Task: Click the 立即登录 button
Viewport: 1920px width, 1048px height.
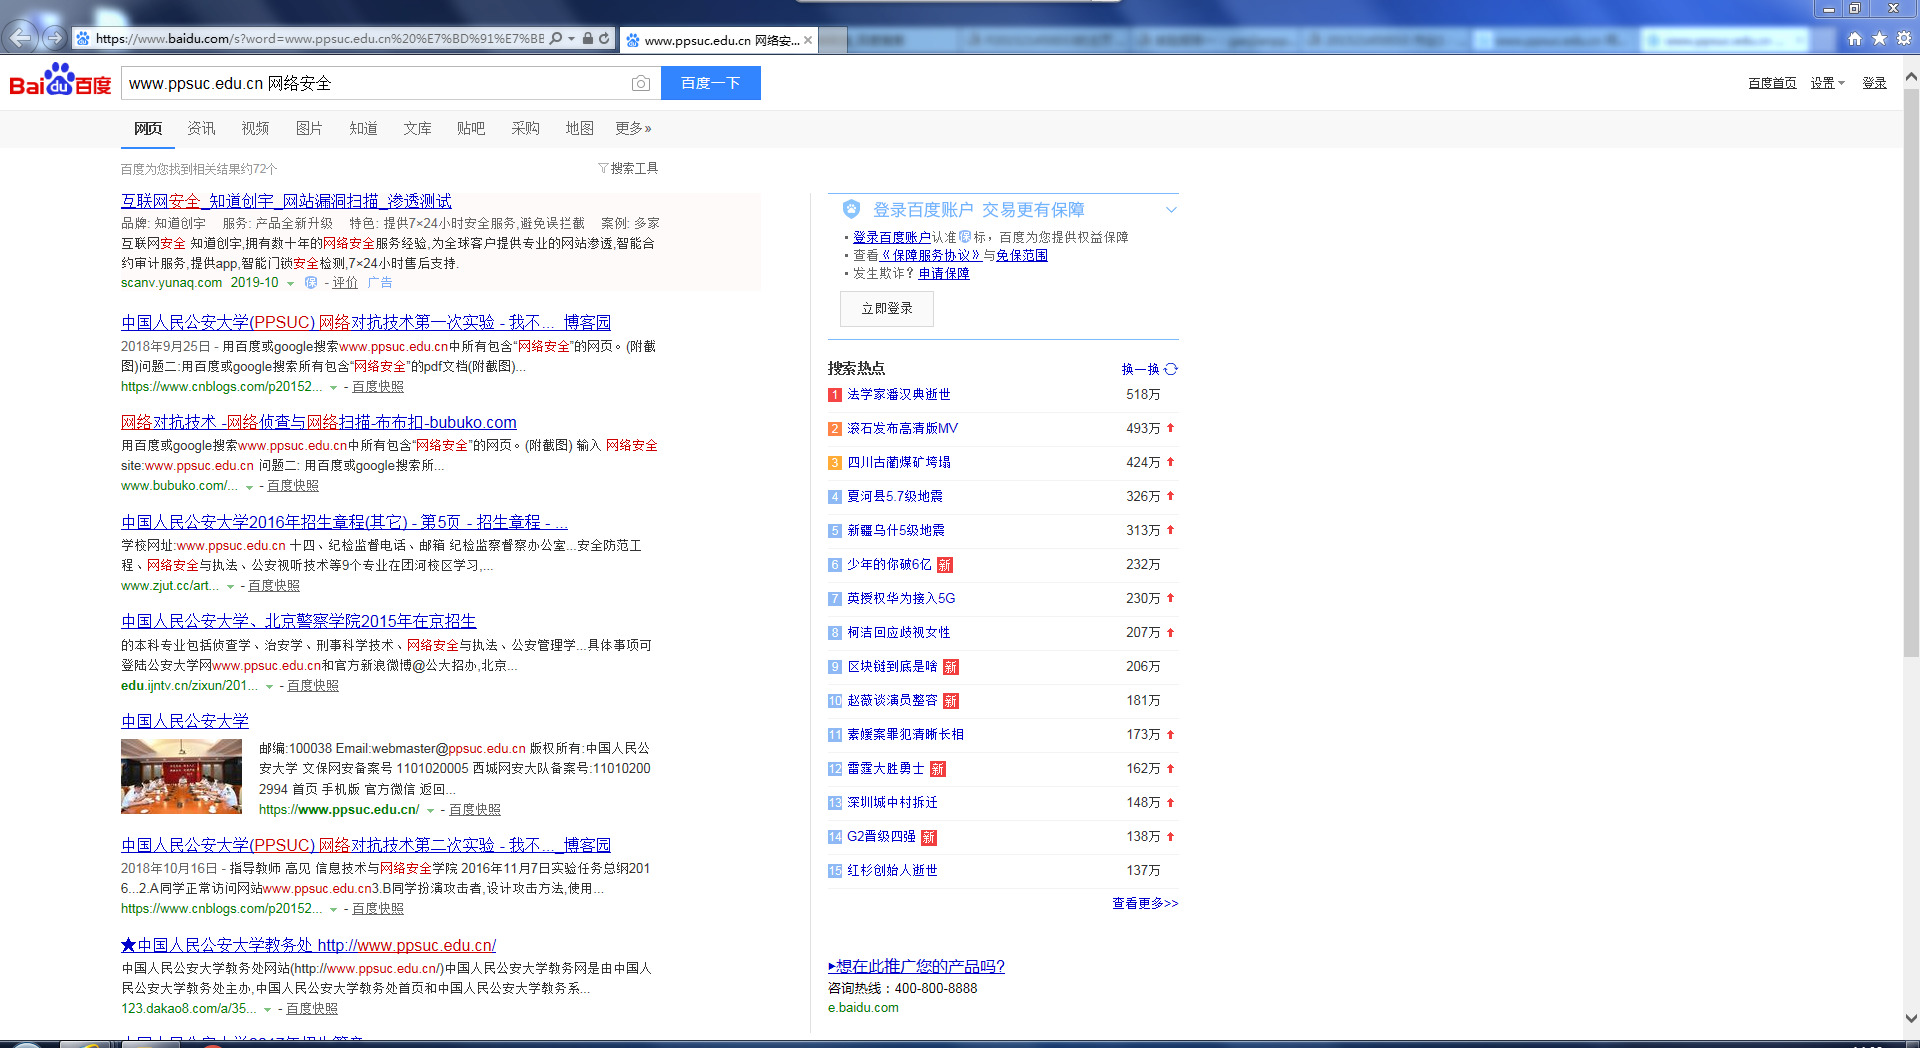Action: point(886,309)
